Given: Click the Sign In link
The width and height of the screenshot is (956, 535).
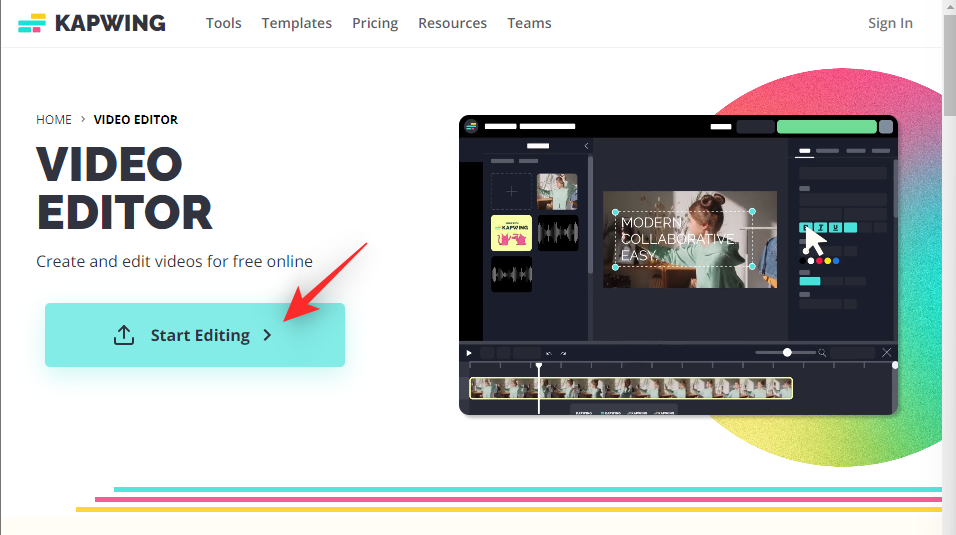Looking at the screenshot, I should point(890,23).
